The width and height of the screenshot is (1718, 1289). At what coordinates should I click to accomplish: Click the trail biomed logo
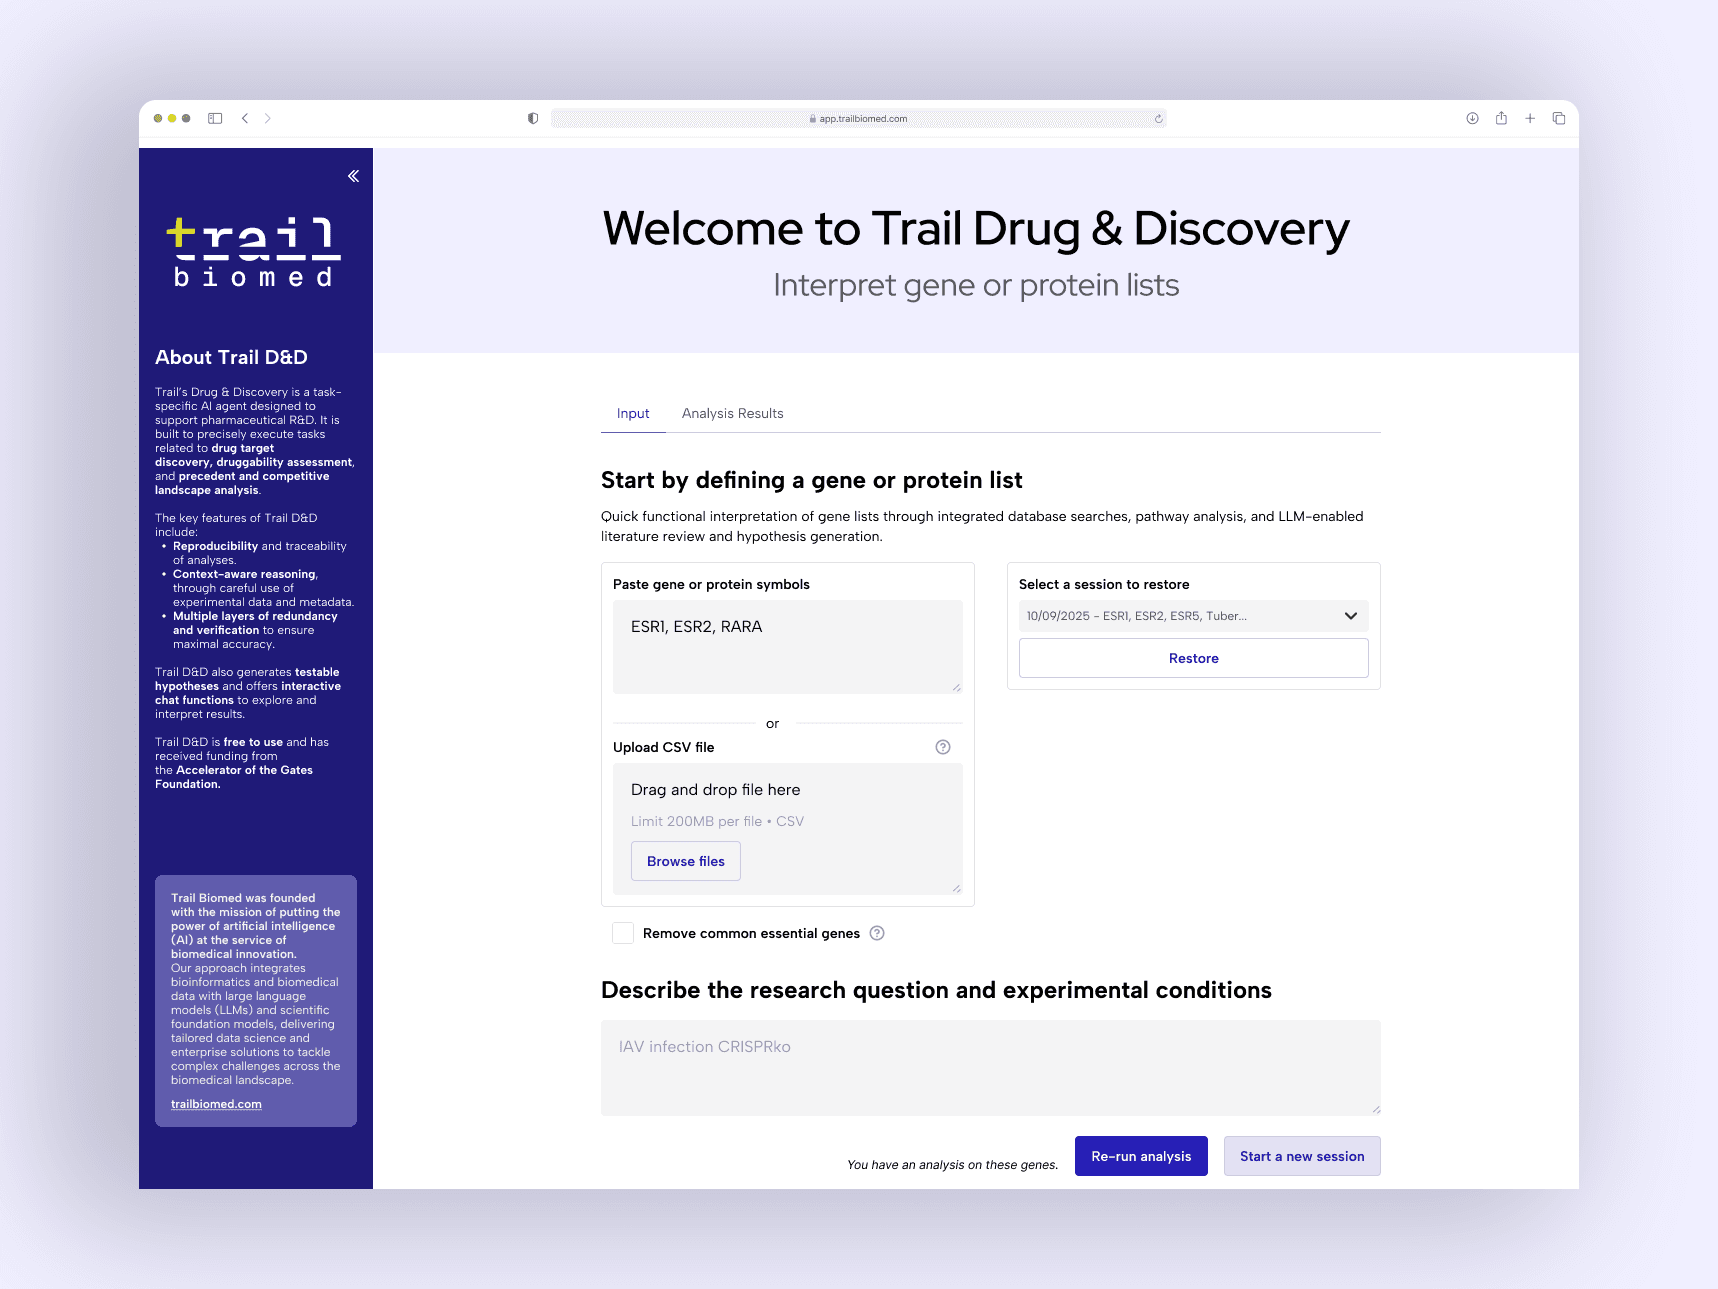point(254,252)
